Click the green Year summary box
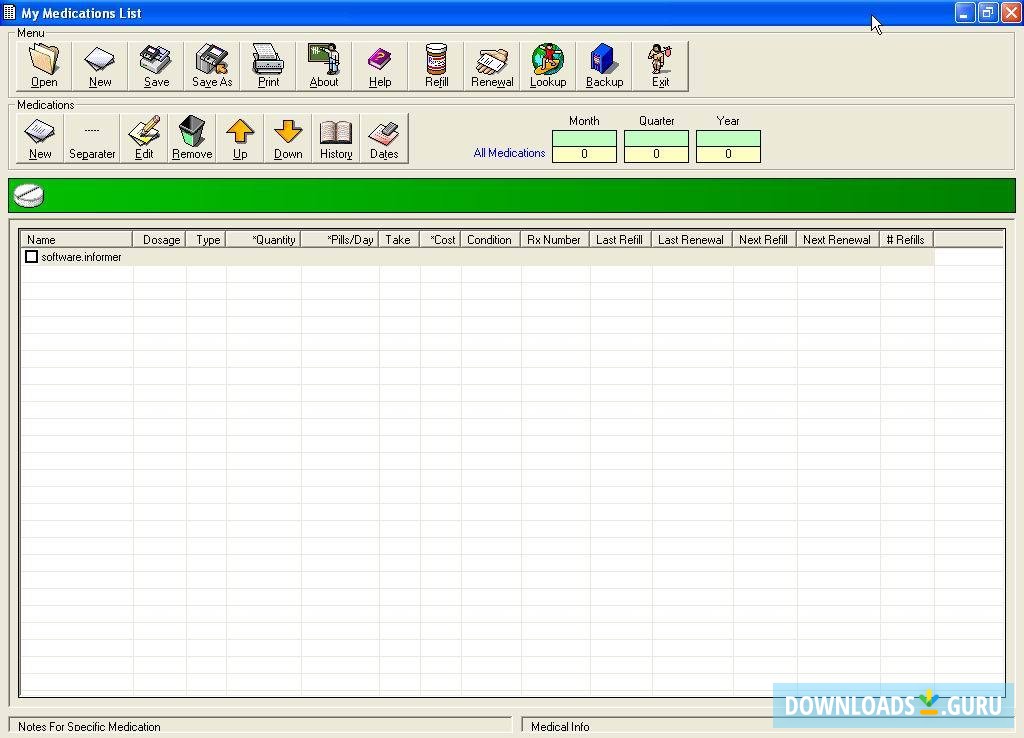1024x738 pixels. (728, 138)
